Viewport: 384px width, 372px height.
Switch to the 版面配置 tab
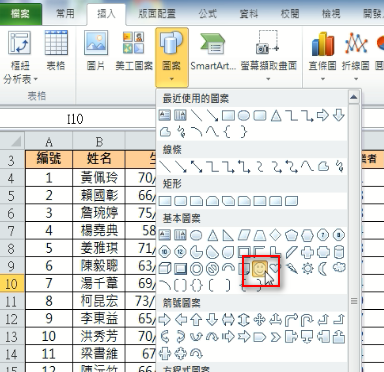(x=157, y=14)
